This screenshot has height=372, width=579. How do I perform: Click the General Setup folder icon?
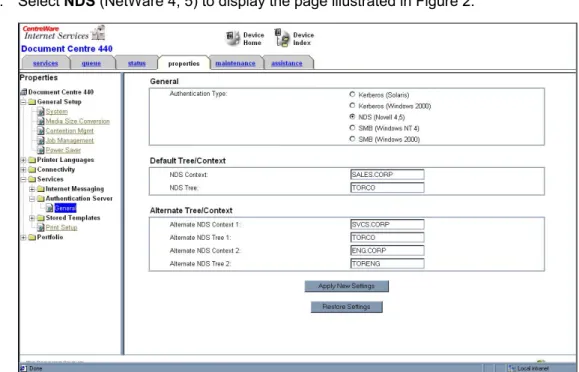(32, 102)
